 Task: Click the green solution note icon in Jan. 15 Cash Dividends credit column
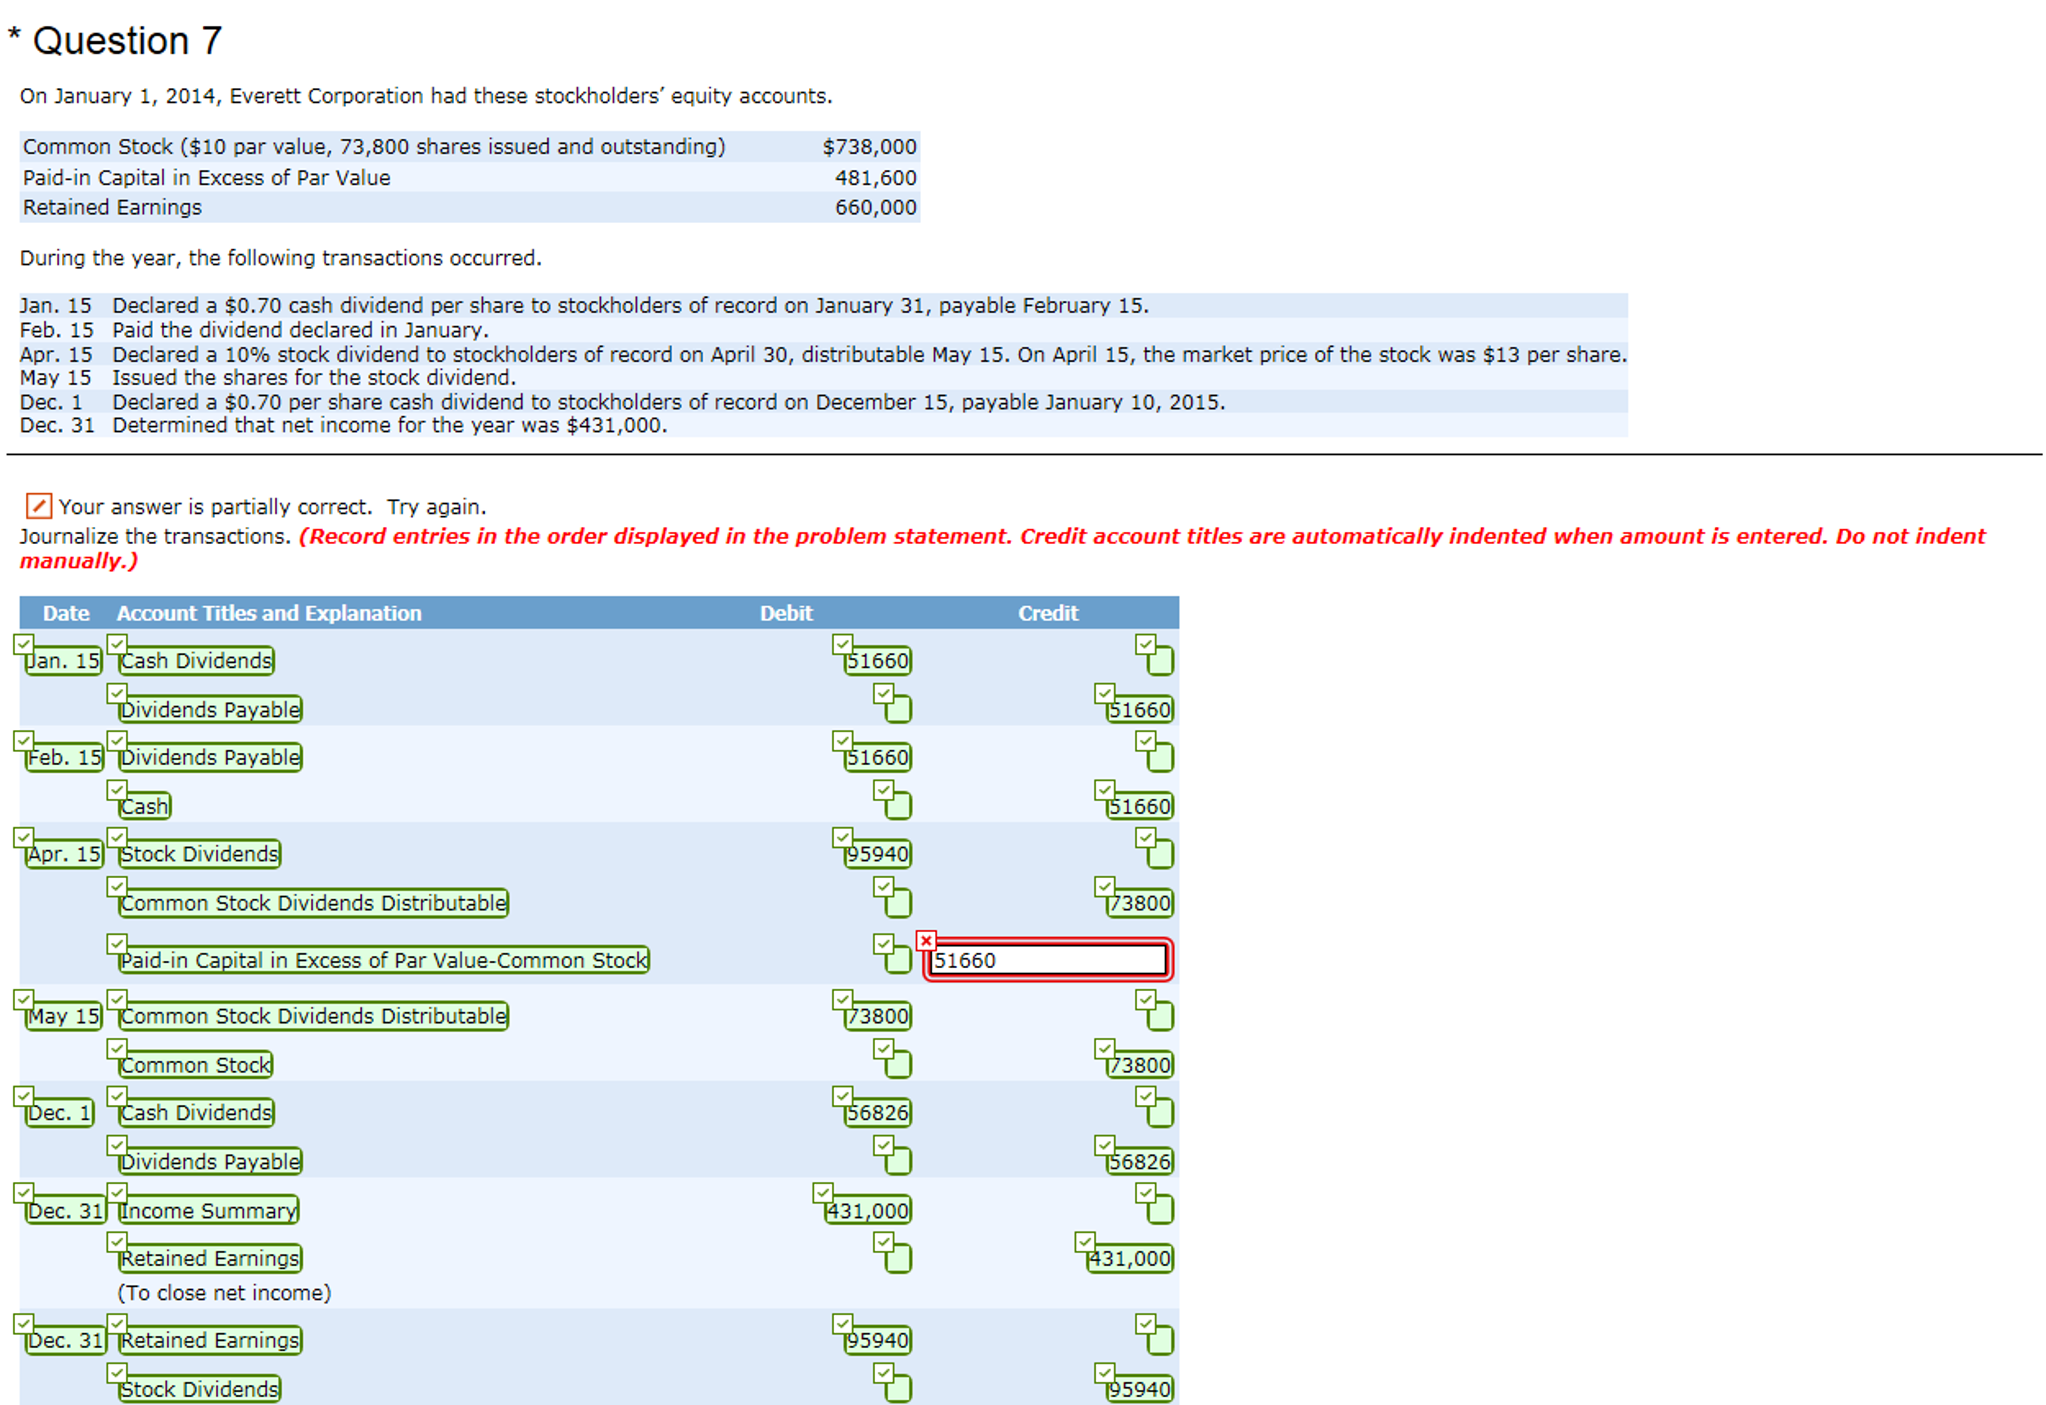(1158, 661)
